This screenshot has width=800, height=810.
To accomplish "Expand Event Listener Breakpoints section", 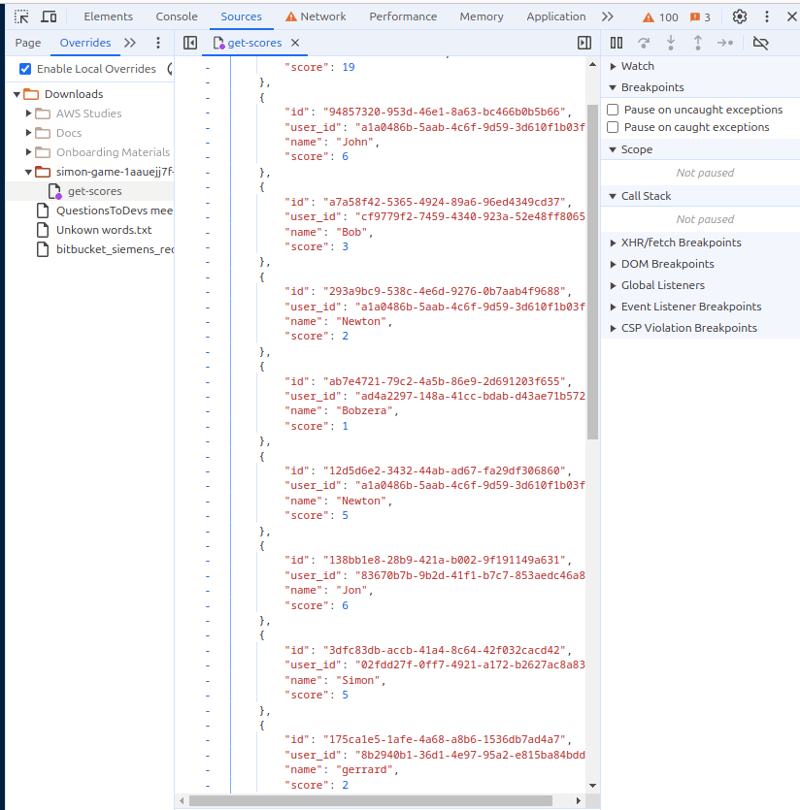I will (x=613, y=306).
